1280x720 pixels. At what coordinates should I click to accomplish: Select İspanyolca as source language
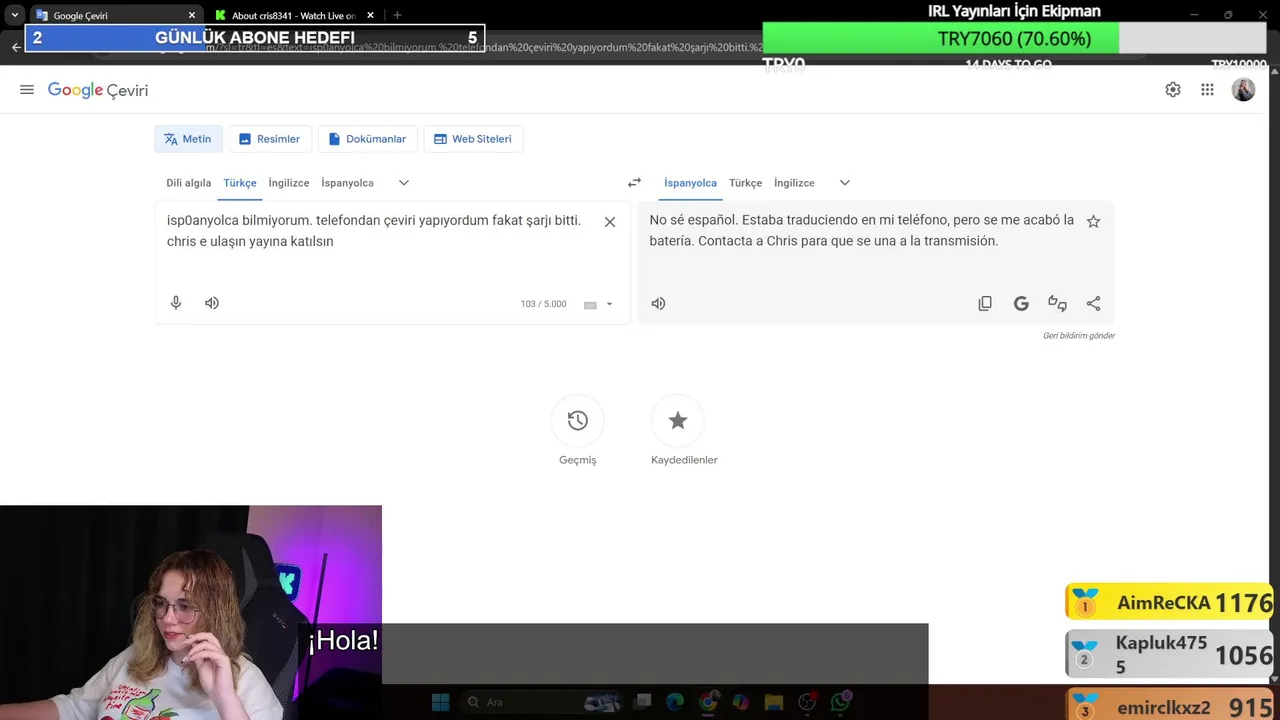(347, 183)
